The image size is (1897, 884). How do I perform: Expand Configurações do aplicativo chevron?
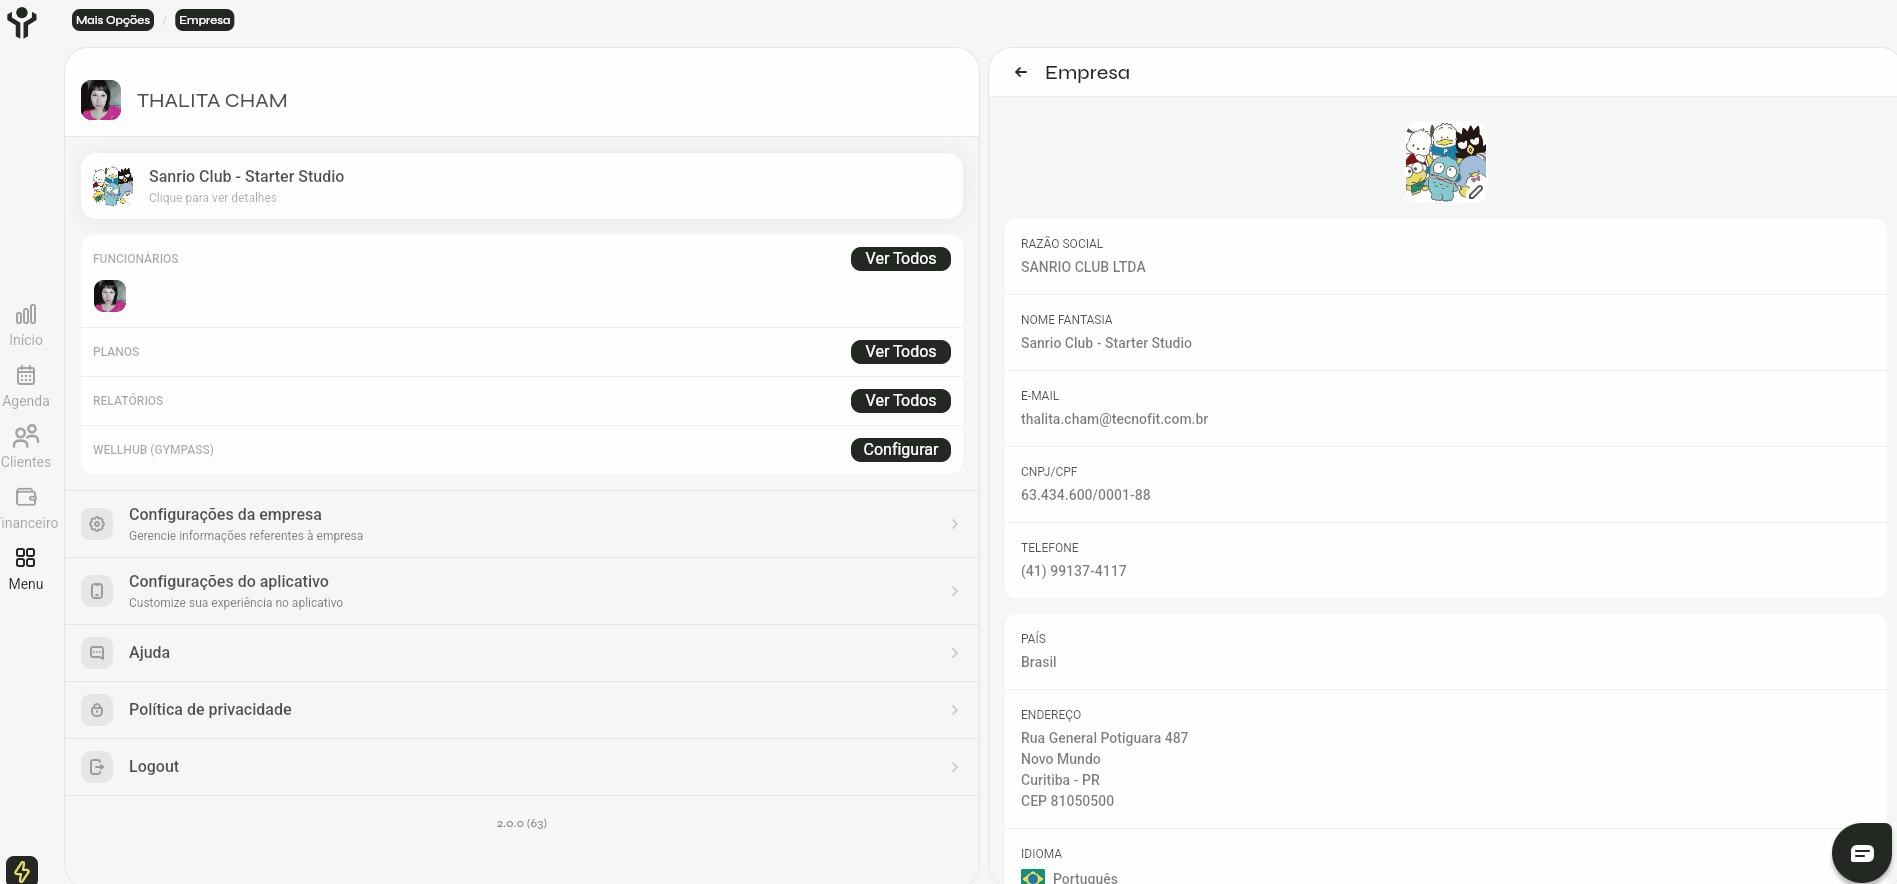coord(955,591)
